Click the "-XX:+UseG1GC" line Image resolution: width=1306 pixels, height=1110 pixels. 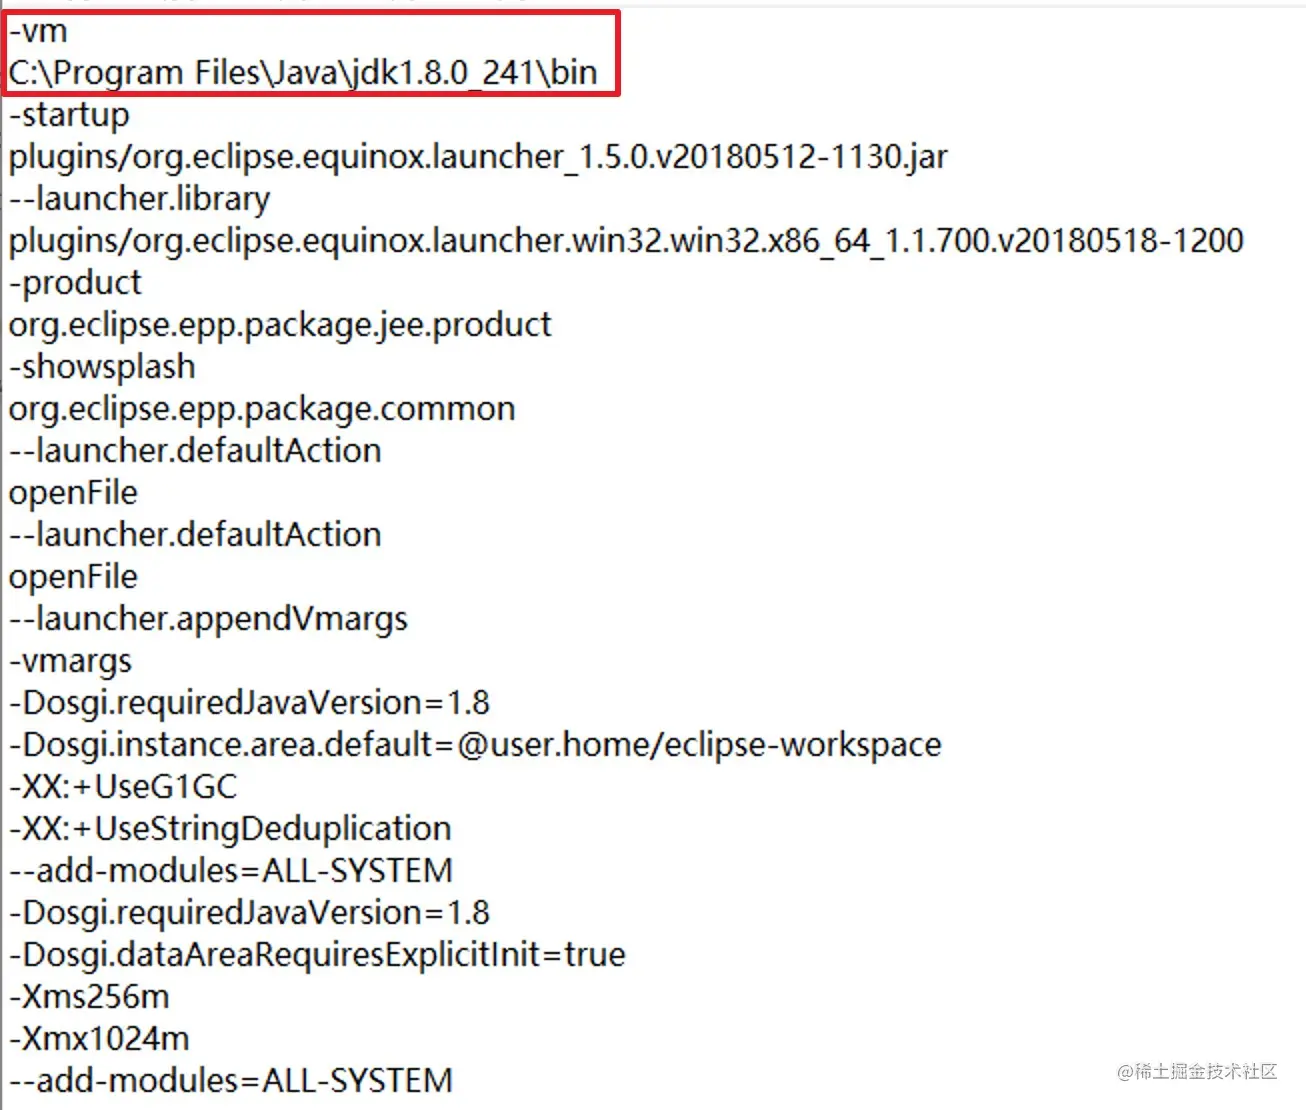[x=123, y=787]
